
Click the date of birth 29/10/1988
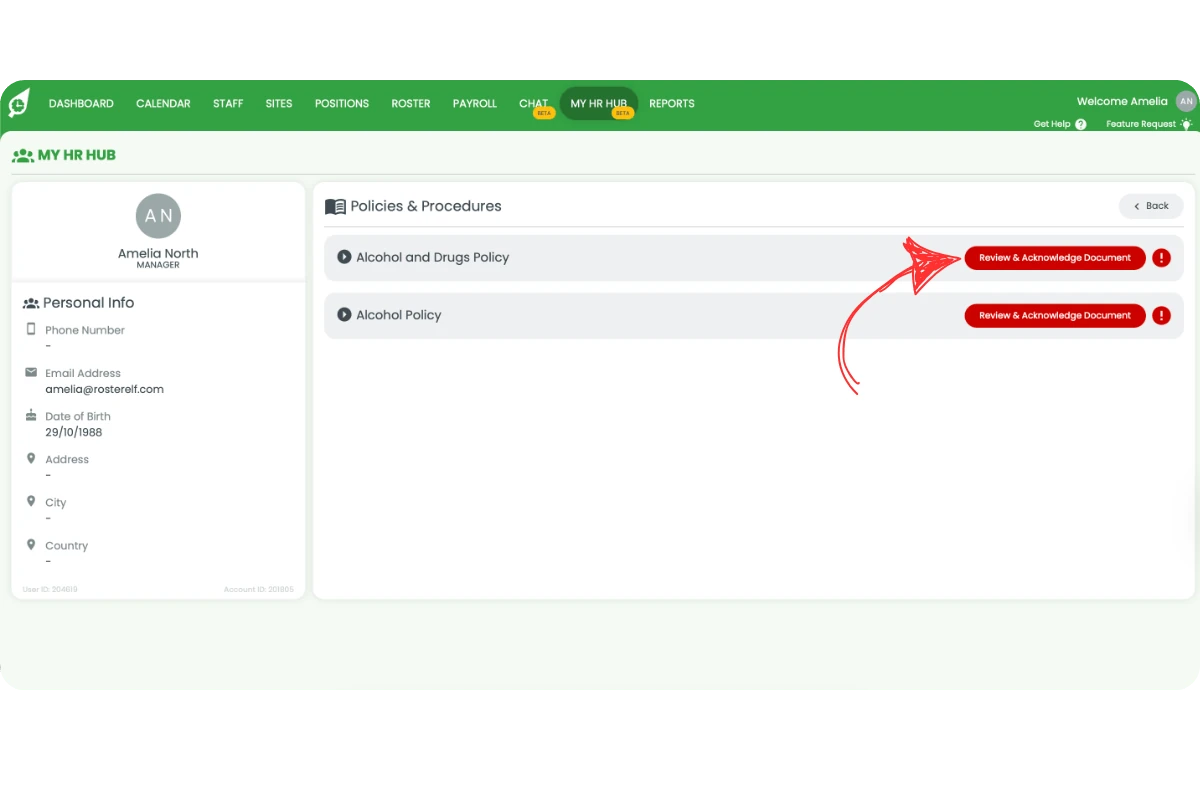73,433
